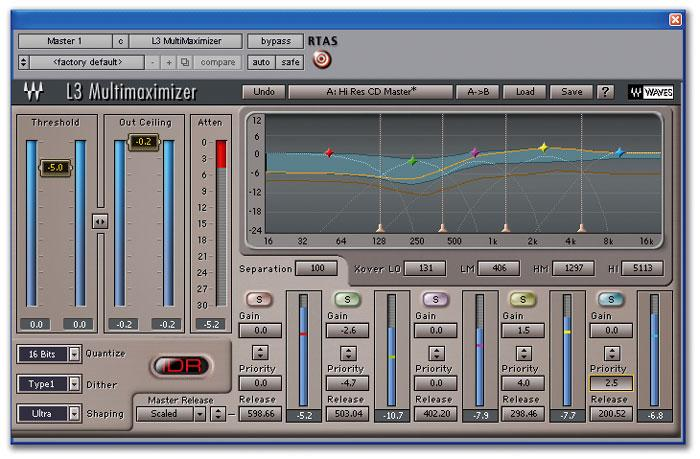Viewport: 700px width, 459px height.
Task: Open the Master 1 track selector
Action: point(65,41)
